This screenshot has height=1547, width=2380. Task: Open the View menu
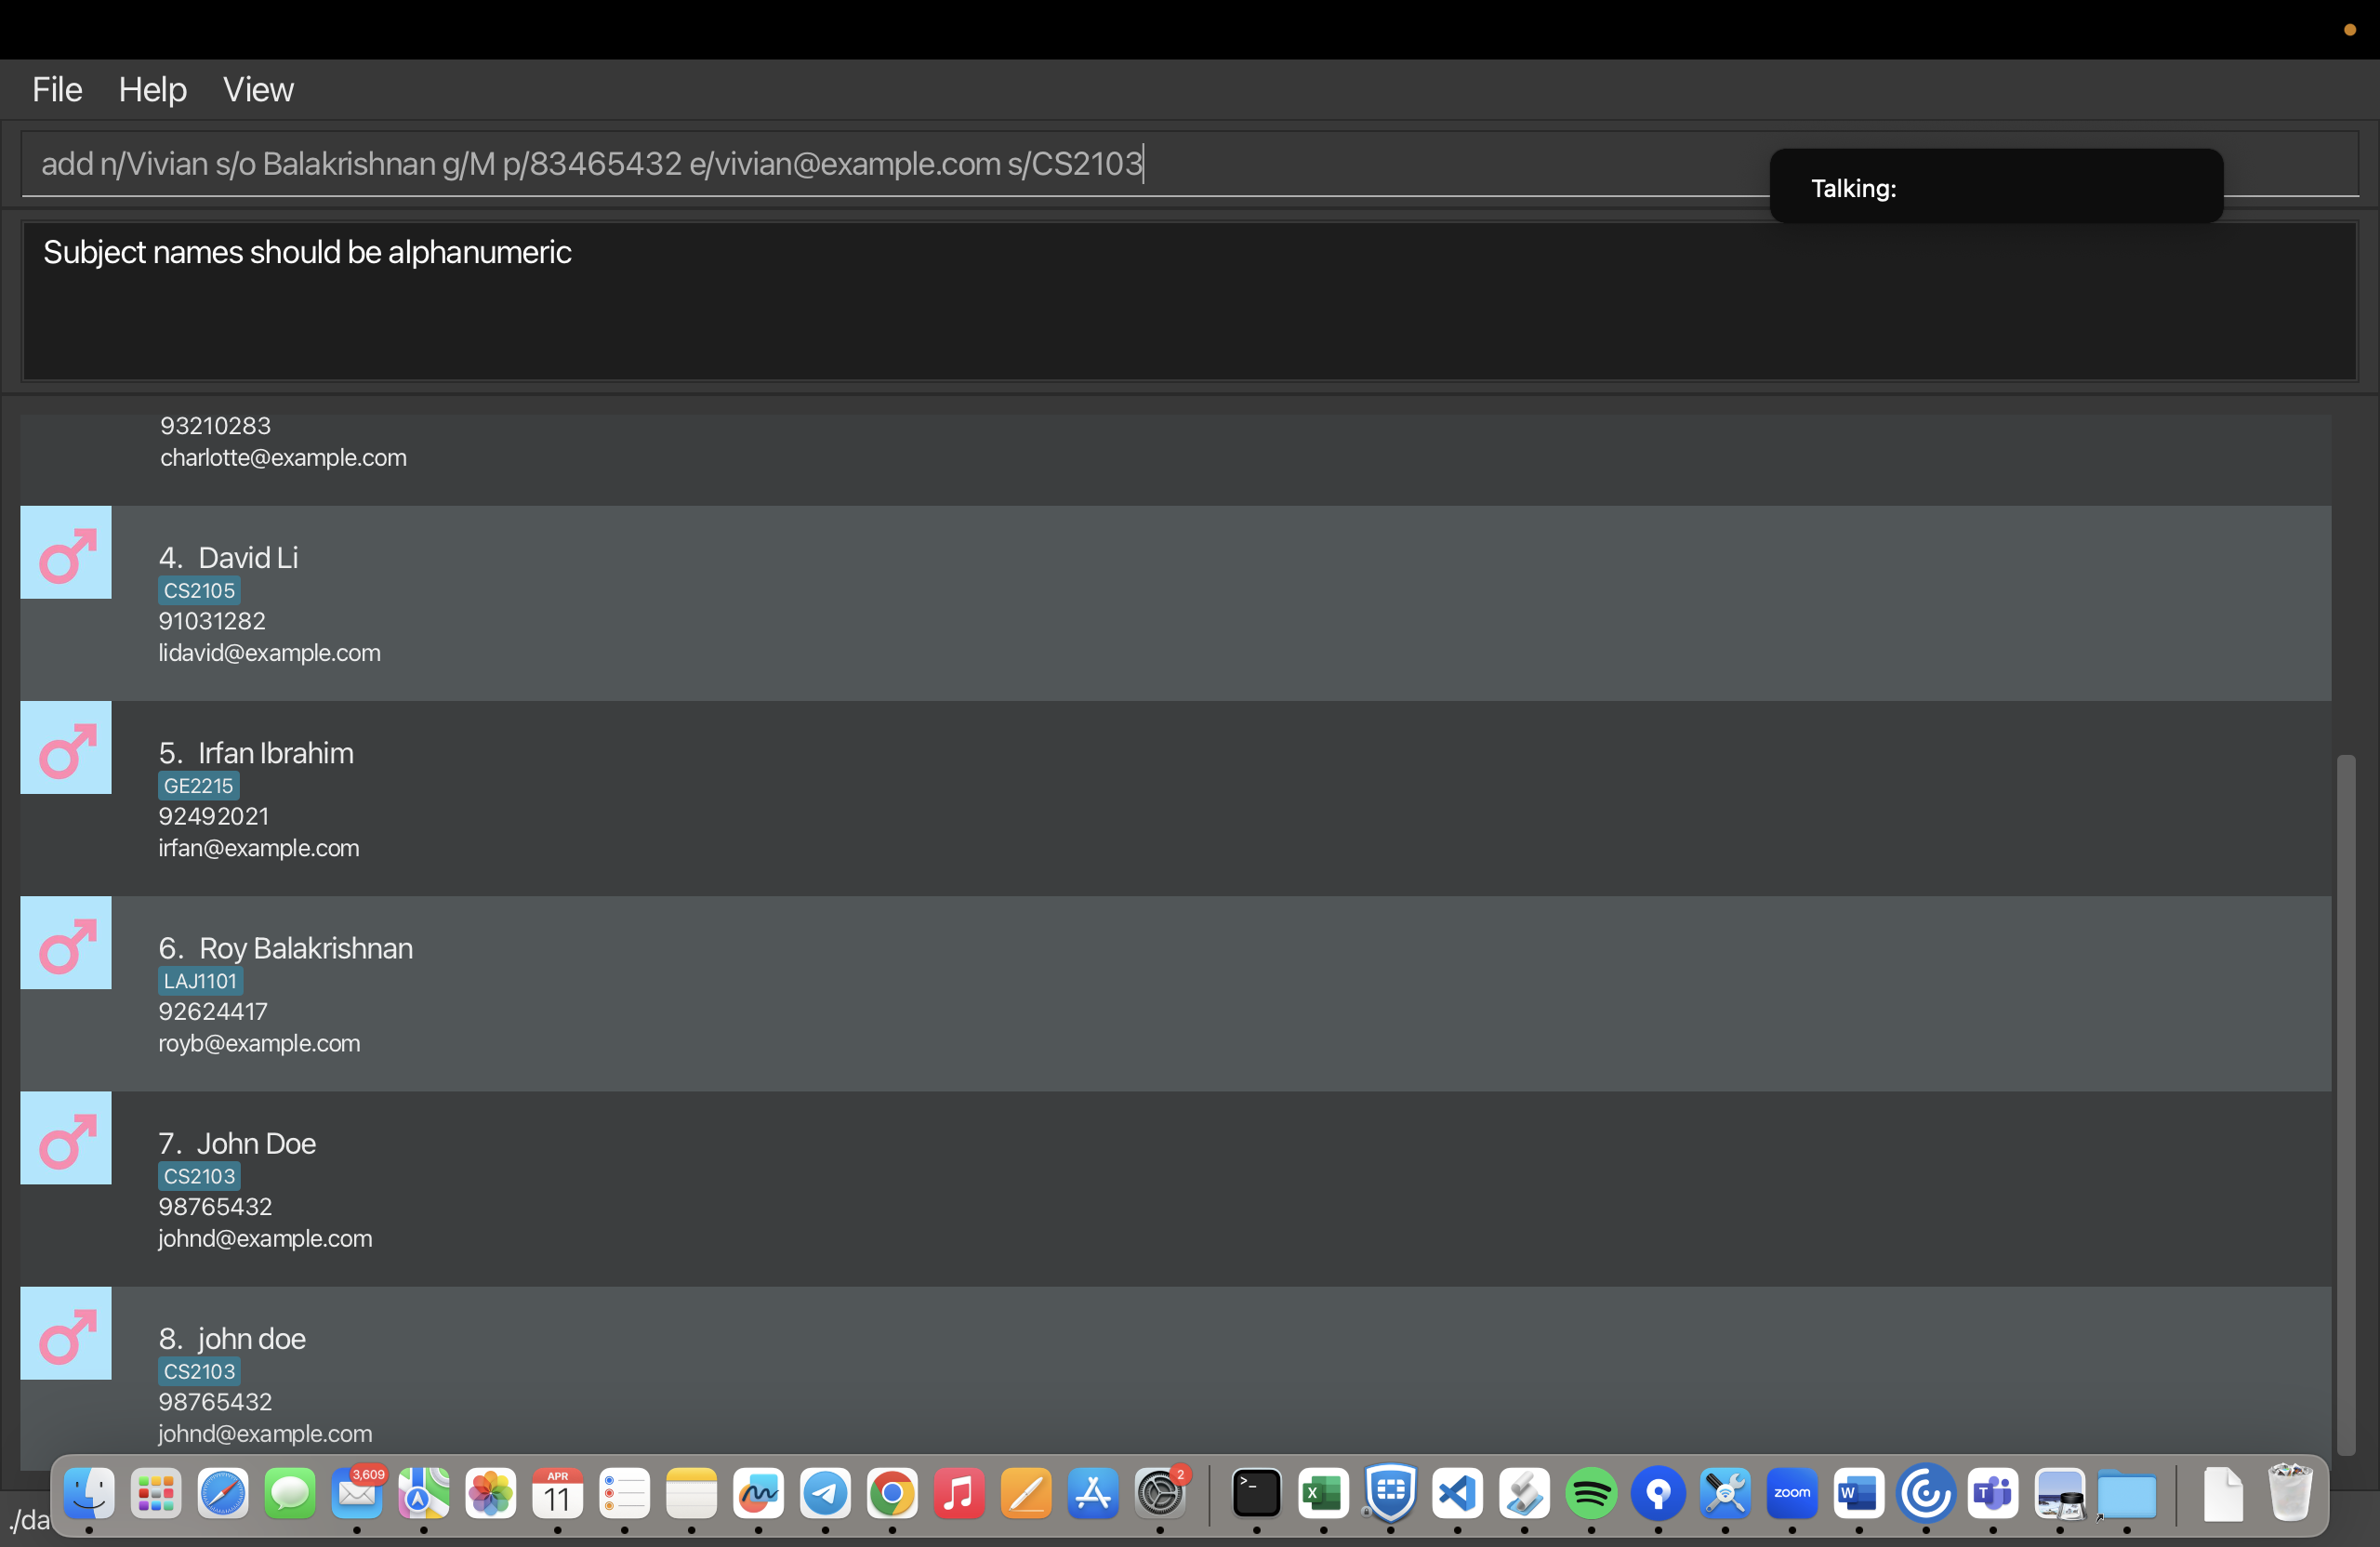[x=258, y=90]
